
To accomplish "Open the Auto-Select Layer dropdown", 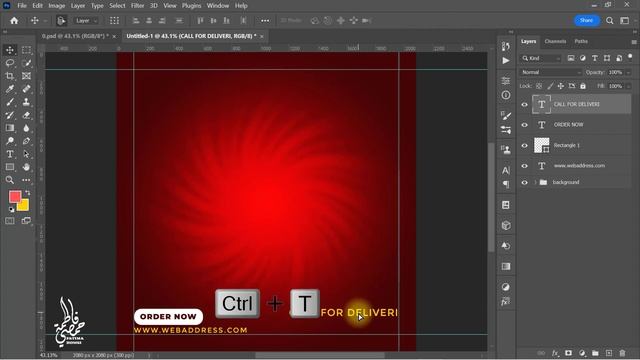I will 86,20.
